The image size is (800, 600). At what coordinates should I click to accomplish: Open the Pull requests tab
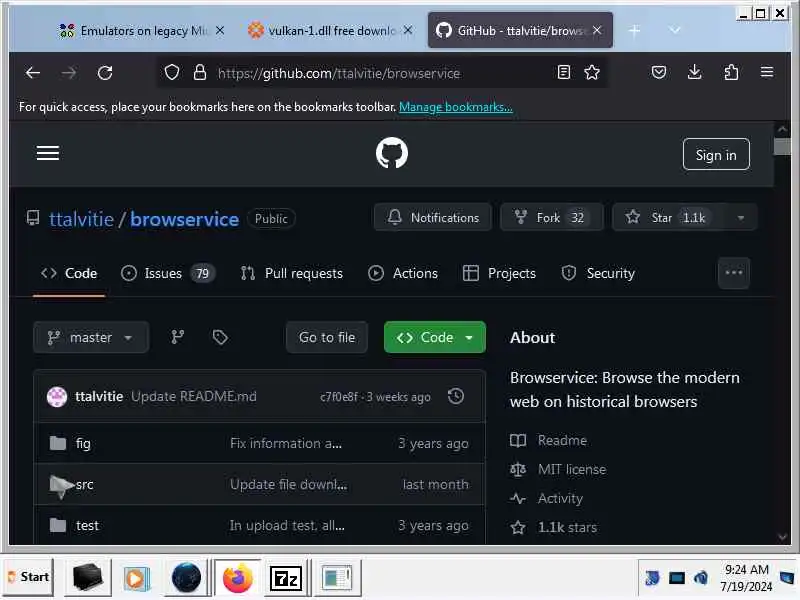[x=292, y=273]
